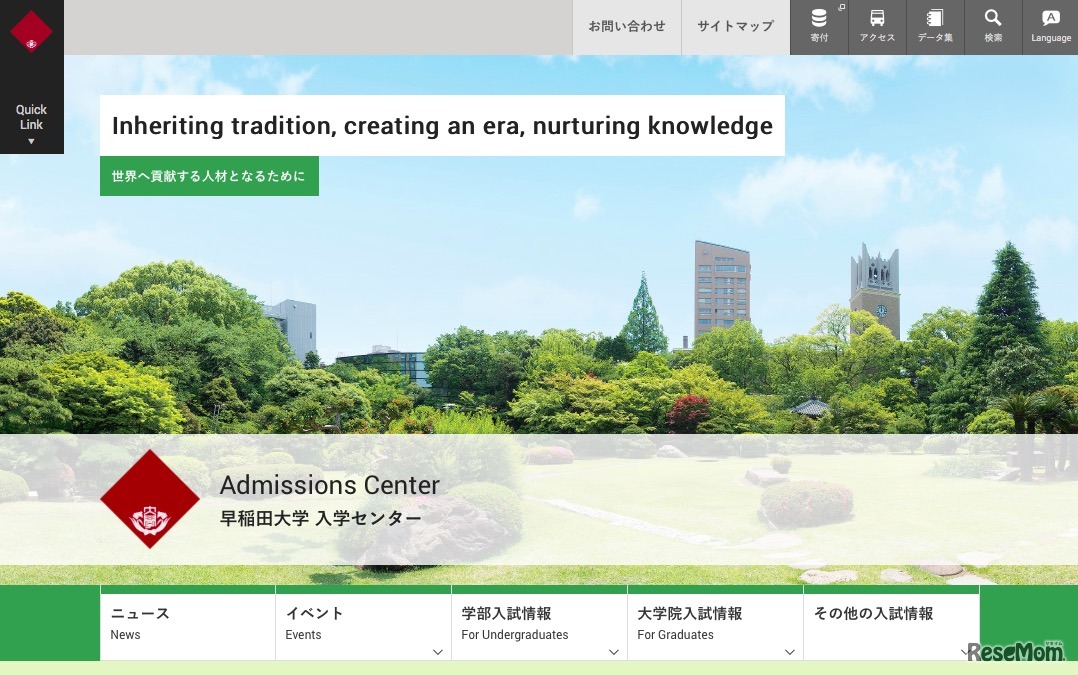This screenshot has height=675, width=1078.
Task: Click the small external-link icon beside 寄付
Action: click(842, 8)
